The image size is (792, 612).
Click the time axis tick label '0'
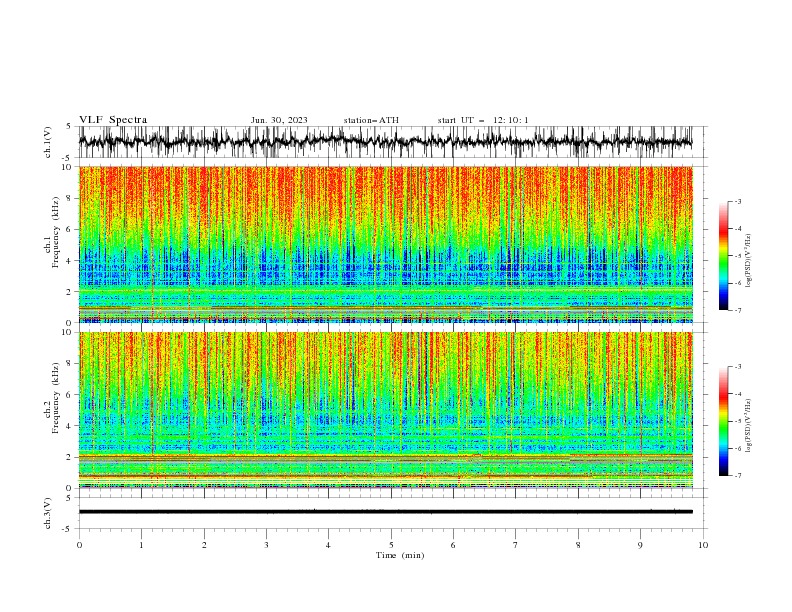79,545
